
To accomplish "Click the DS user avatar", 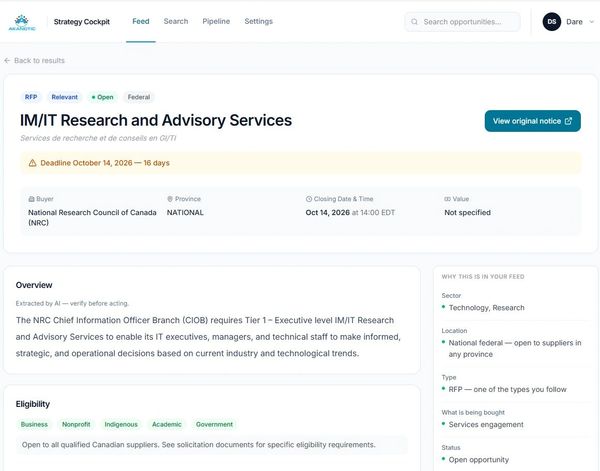I will point(551,22).
